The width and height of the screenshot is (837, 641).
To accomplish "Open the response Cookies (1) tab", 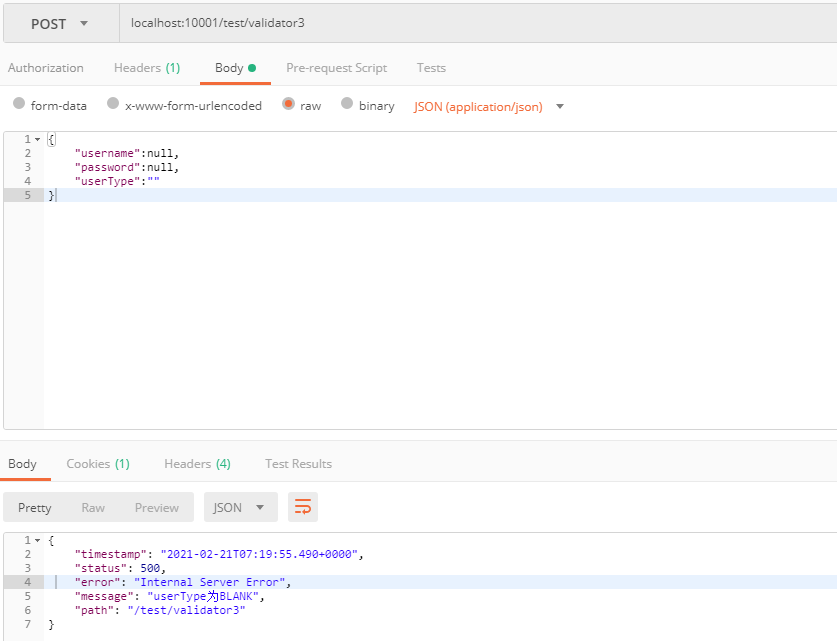I will tap(98, 464).
